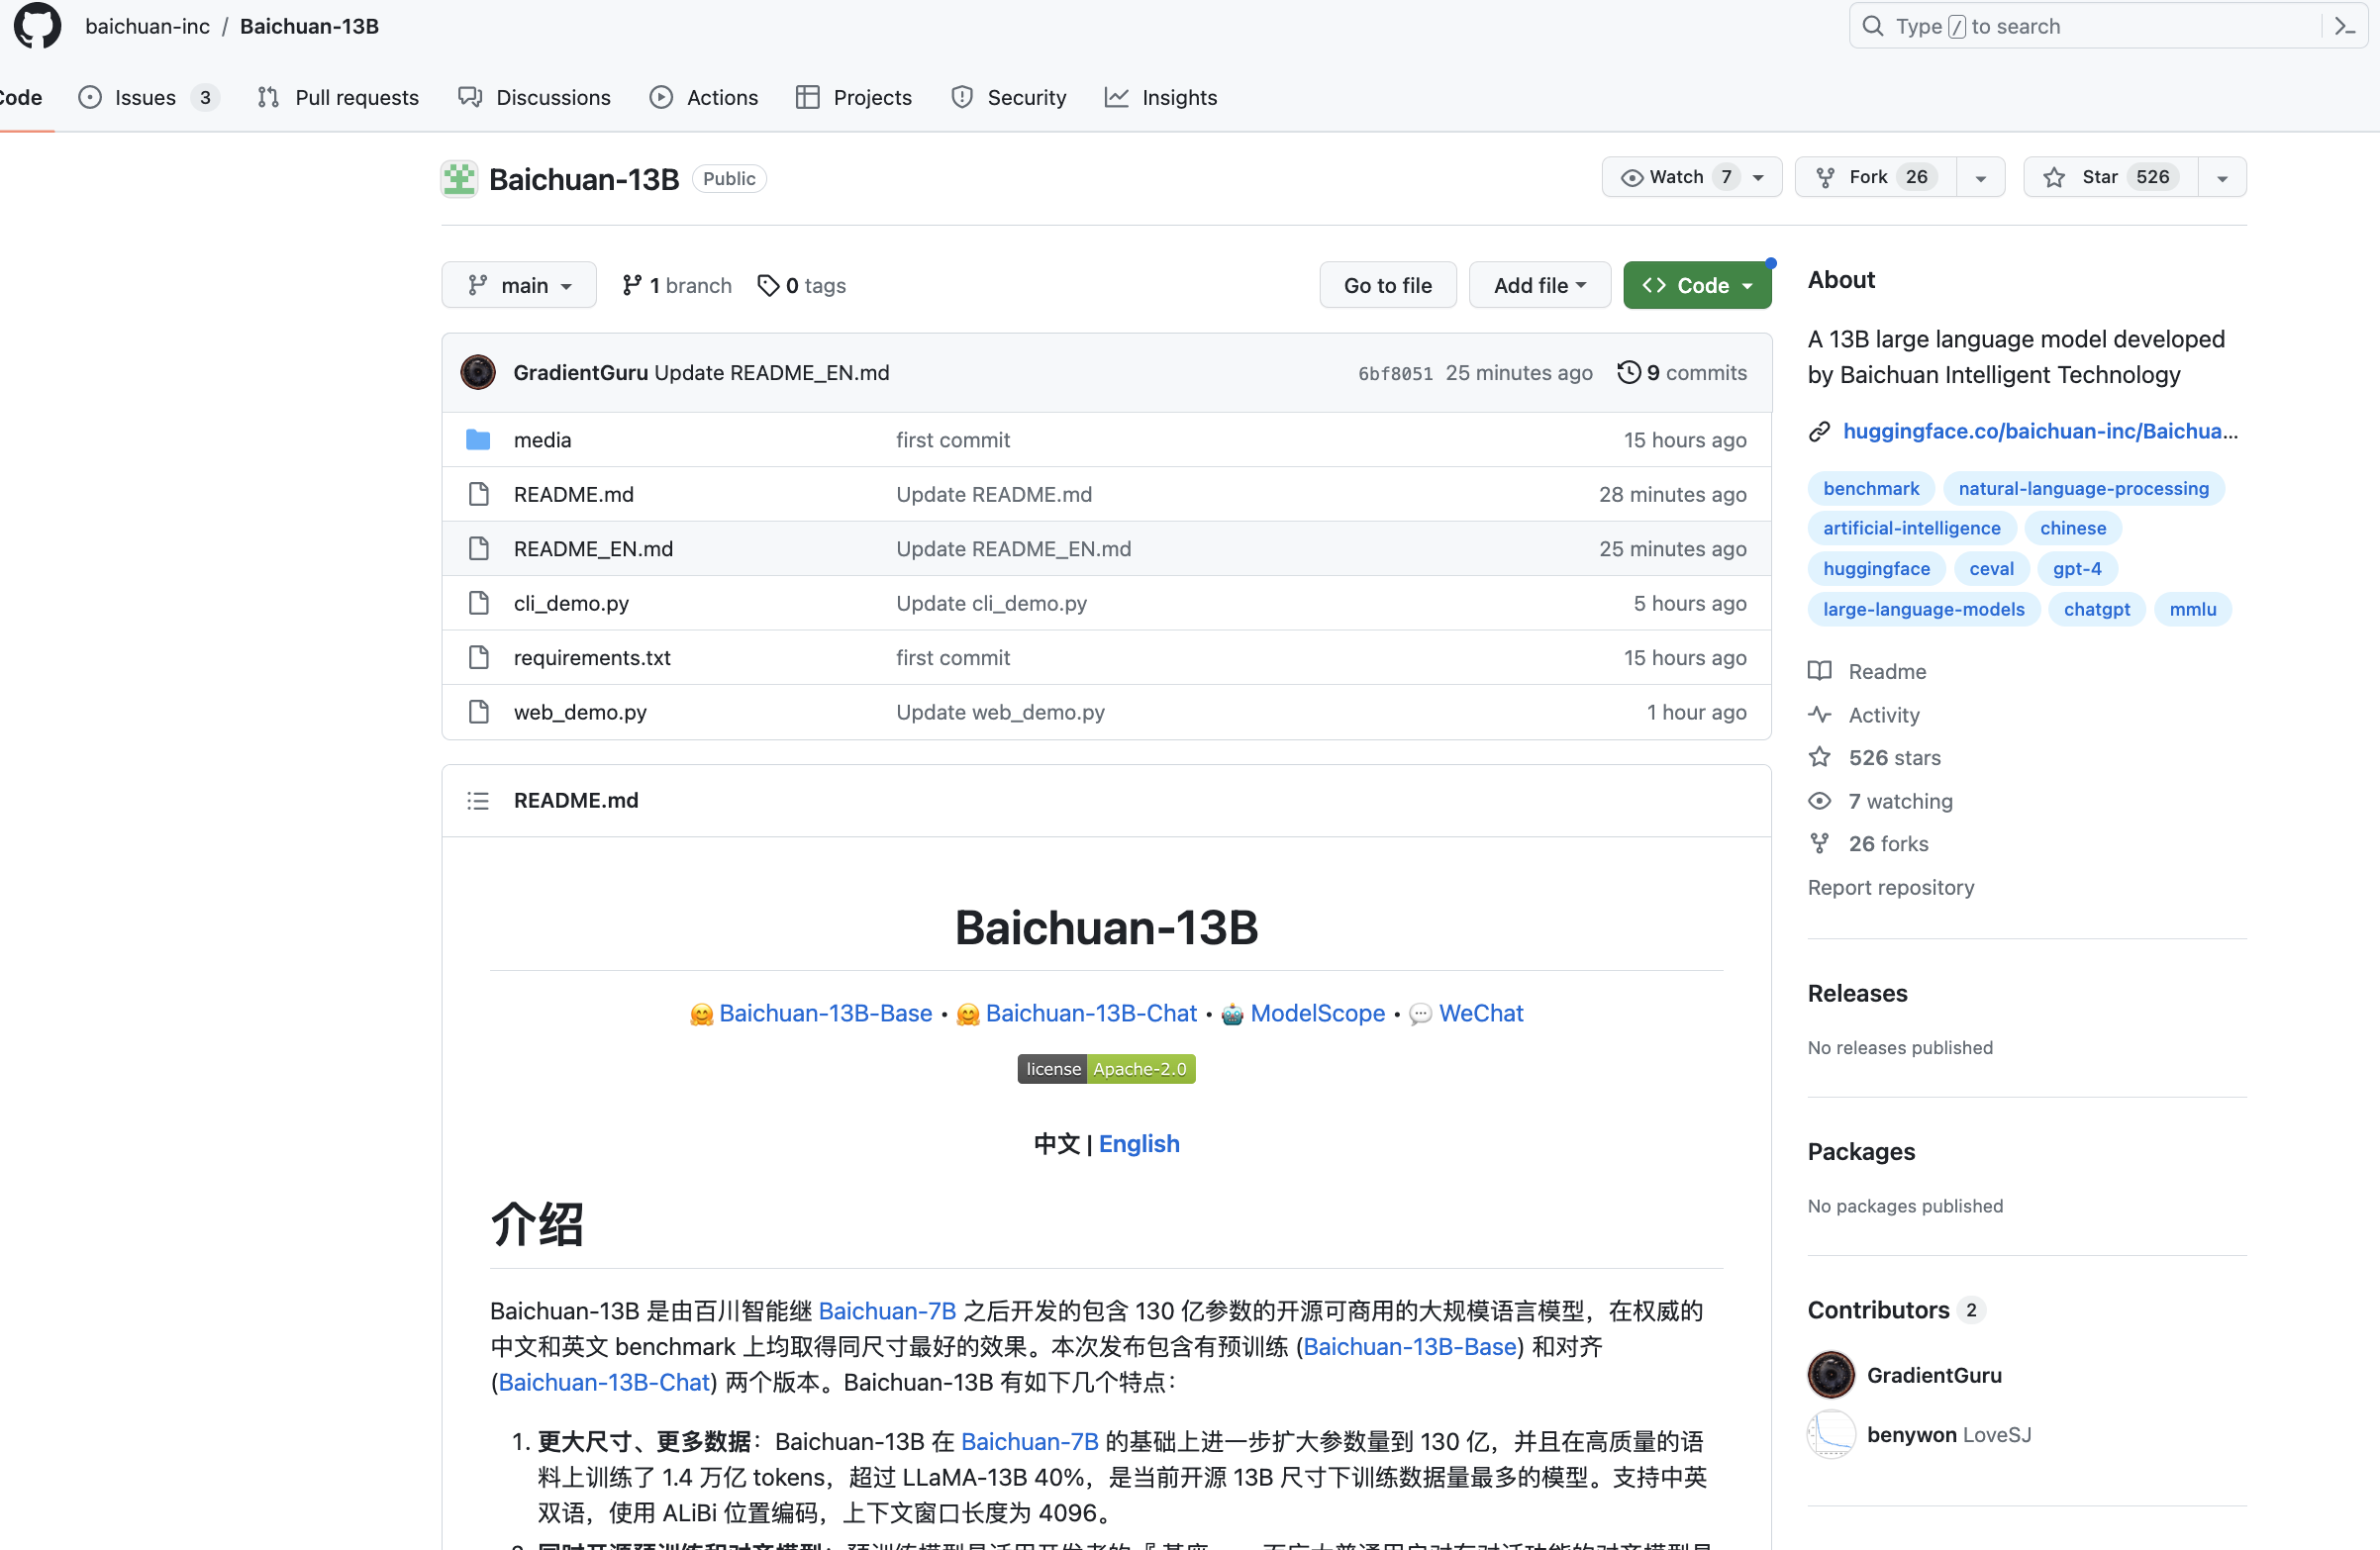This screenshot has height=1550, width=2380.
Task: Open the ModelScope link
Action: click(x=1317, y=1013)
